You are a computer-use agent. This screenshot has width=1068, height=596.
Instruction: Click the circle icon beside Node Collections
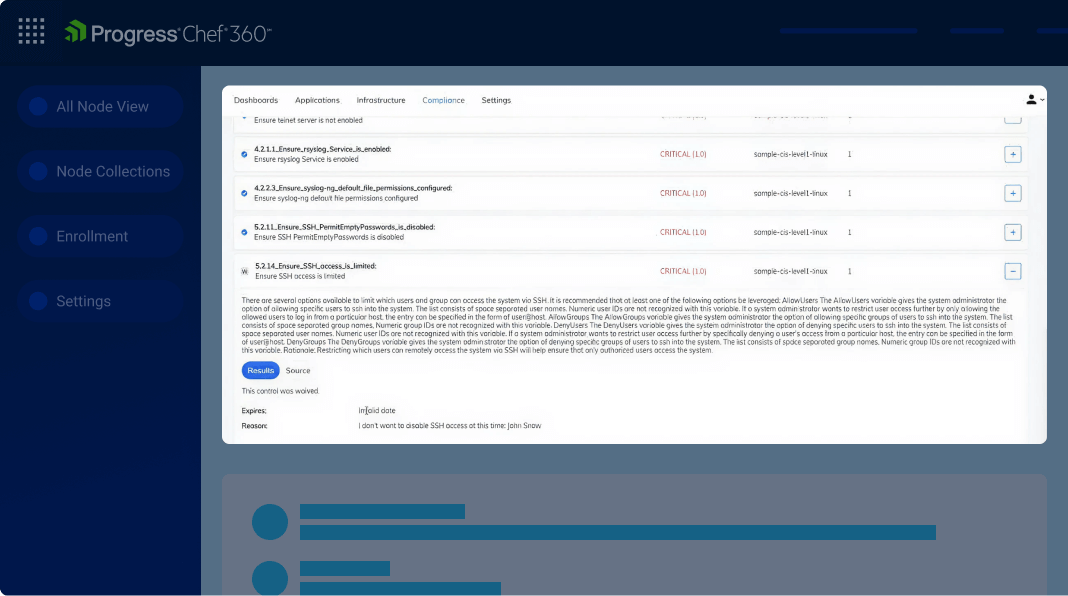39,172
